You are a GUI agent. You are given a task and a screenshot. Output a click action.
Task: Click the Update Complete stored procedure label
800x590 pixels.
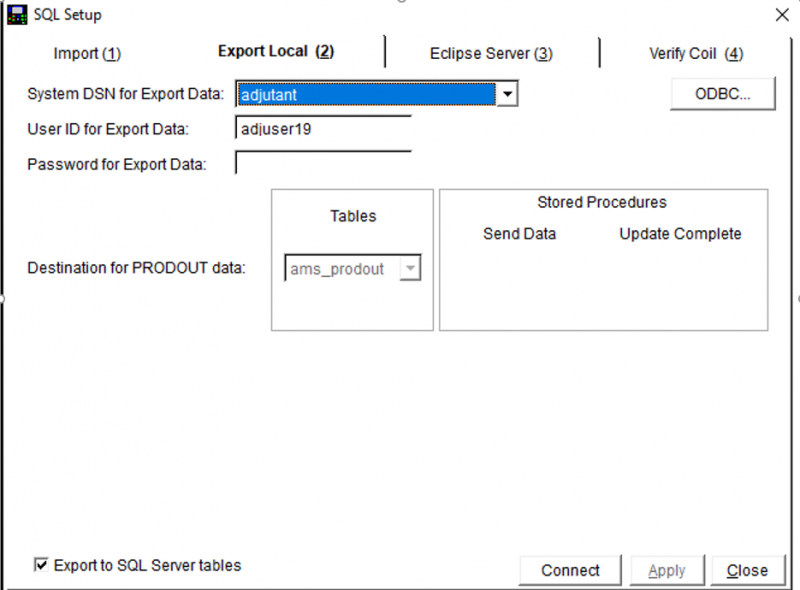point(680,234)
